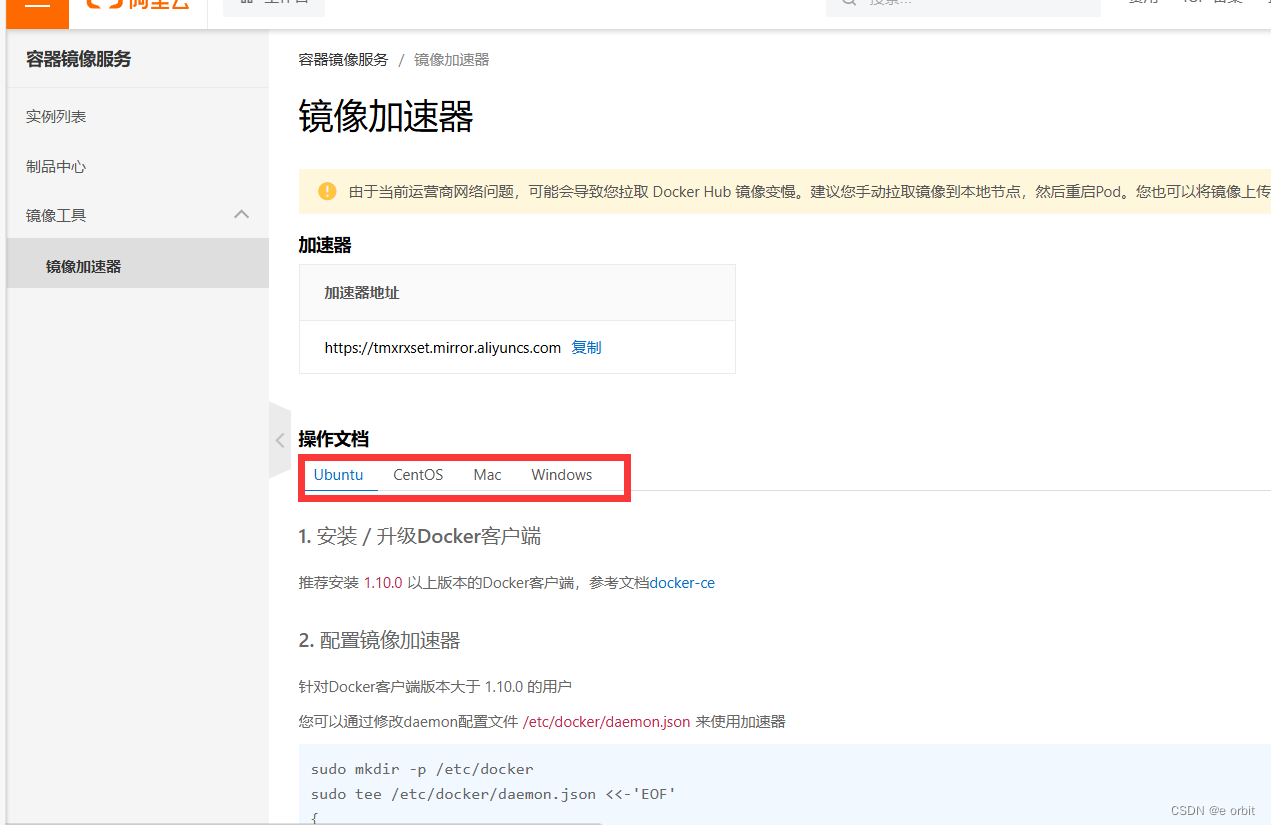Switch to the CentOS tab
Screen dimensions: 1271x825
pyautogui.click(x=418, y=475)
